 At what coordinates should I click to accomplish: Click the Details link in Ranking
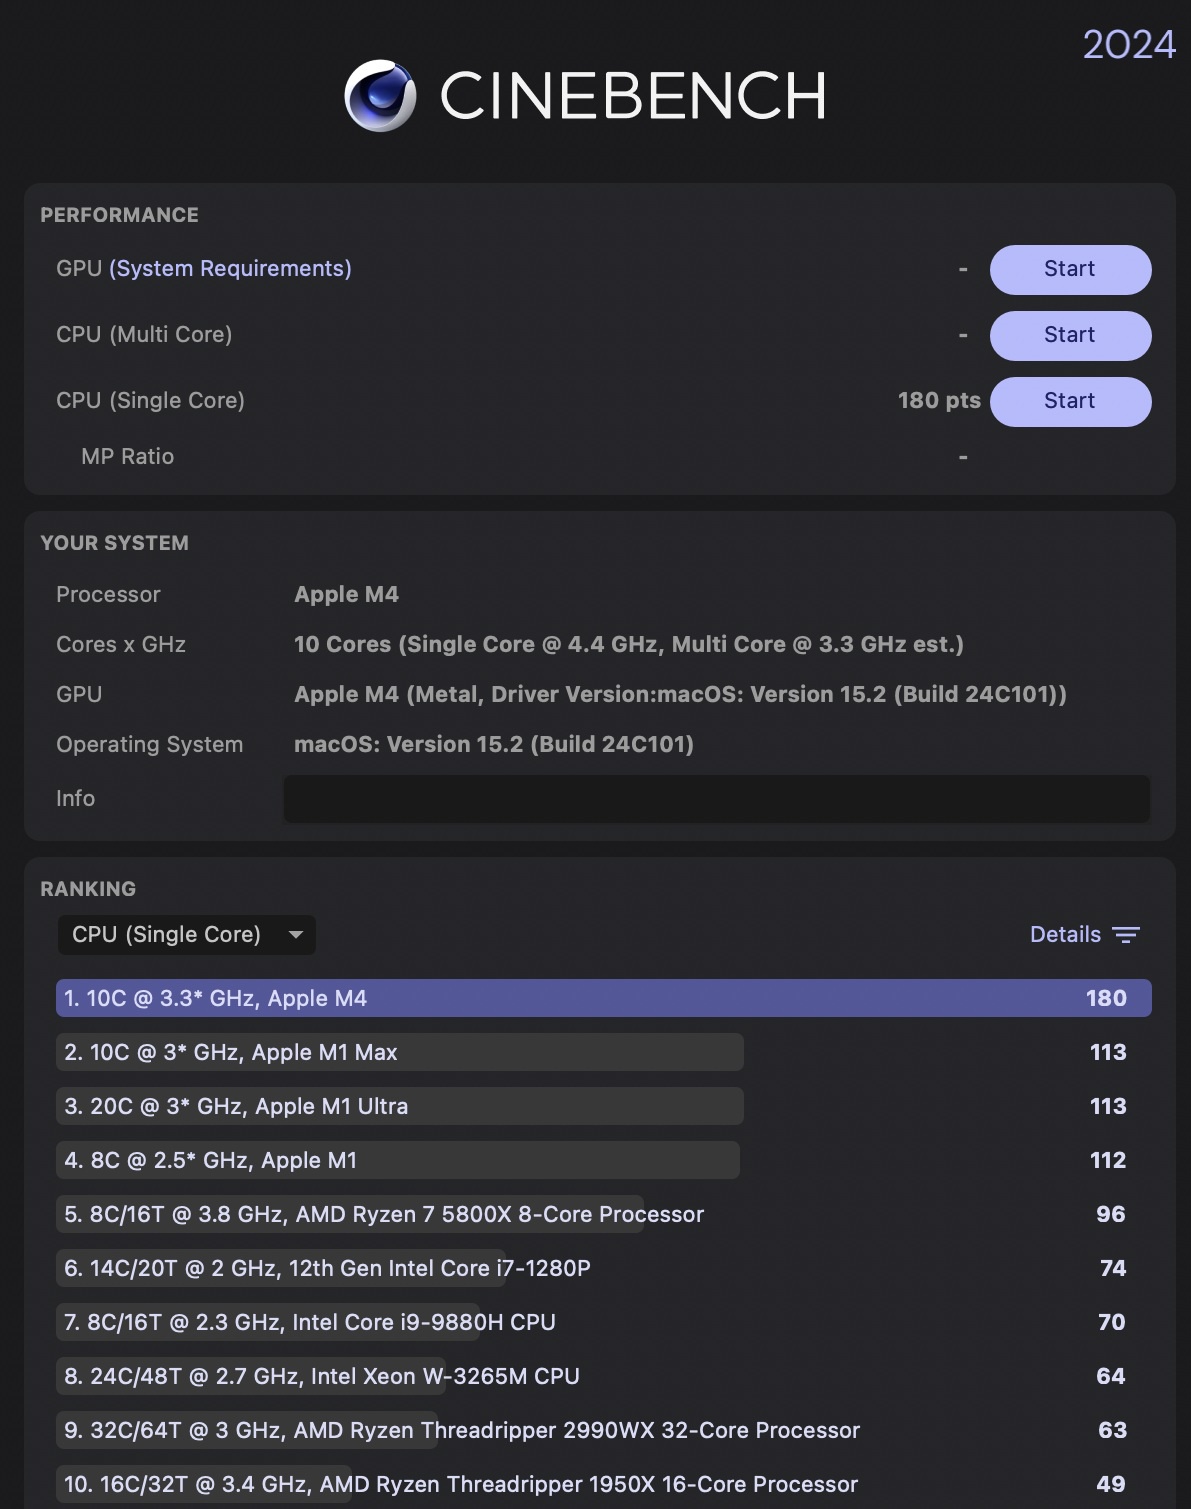tap(1065, 935)
